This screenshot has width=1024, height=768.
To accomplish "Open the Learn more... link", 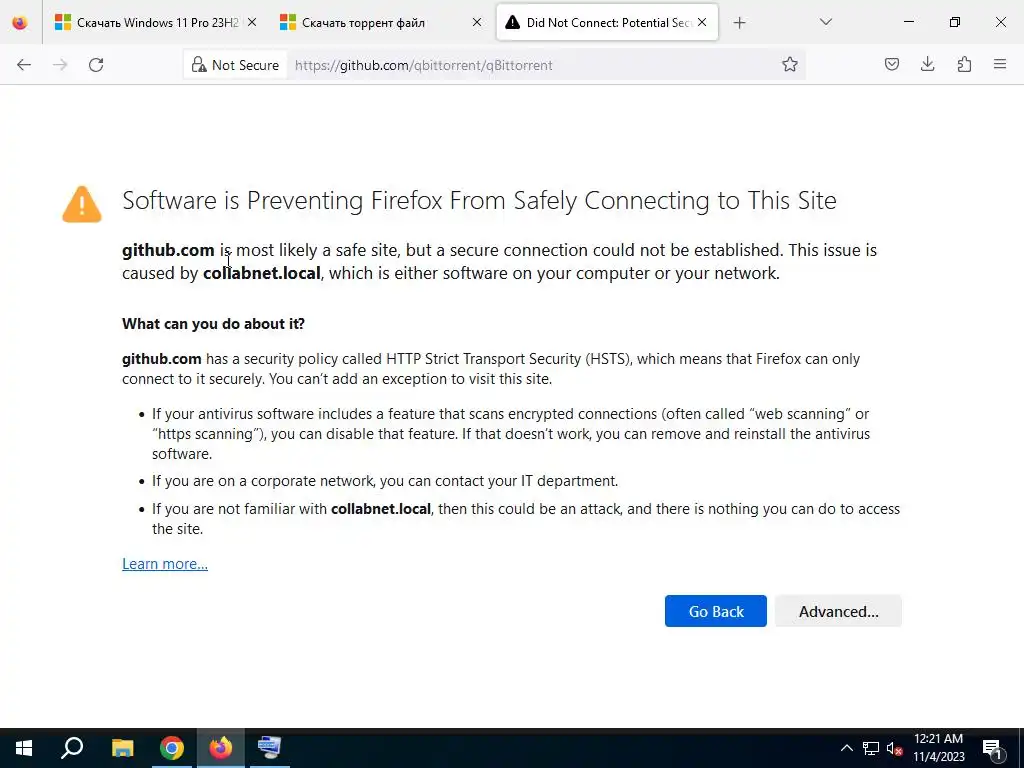I will (x=165, y=564).
